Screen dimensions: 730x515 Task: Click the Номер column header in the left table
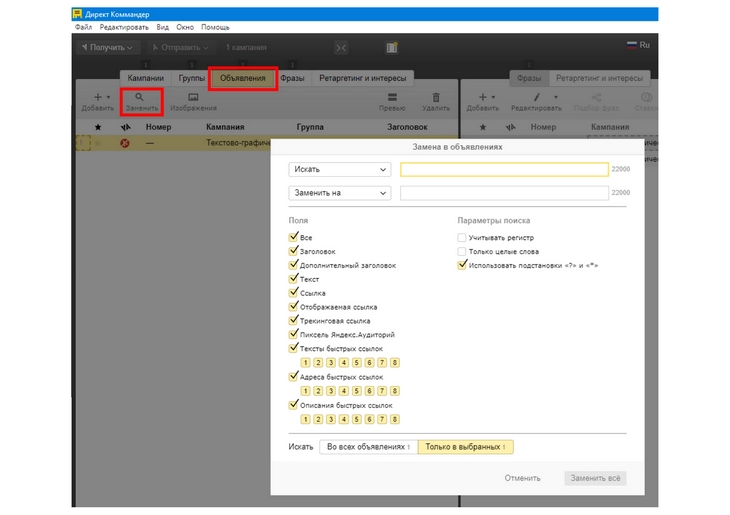(158, 127)
